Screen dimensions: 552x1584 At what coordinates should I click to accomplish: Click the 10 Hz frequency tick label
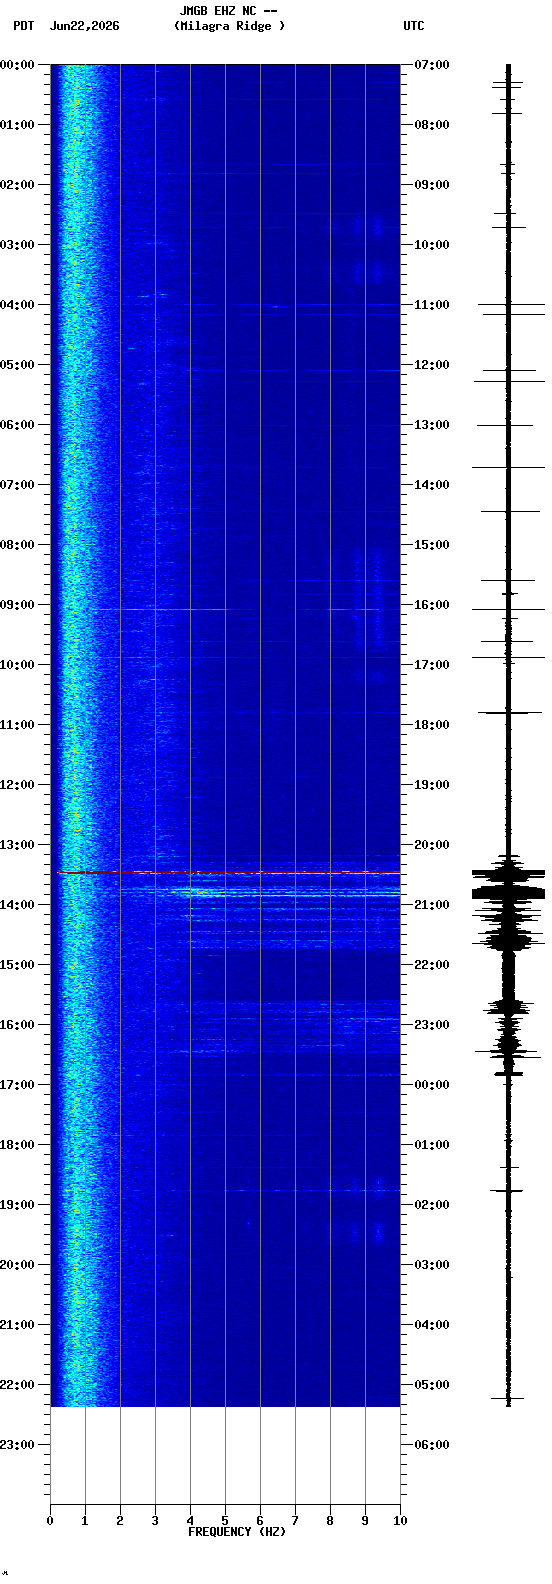(400, 1521)
